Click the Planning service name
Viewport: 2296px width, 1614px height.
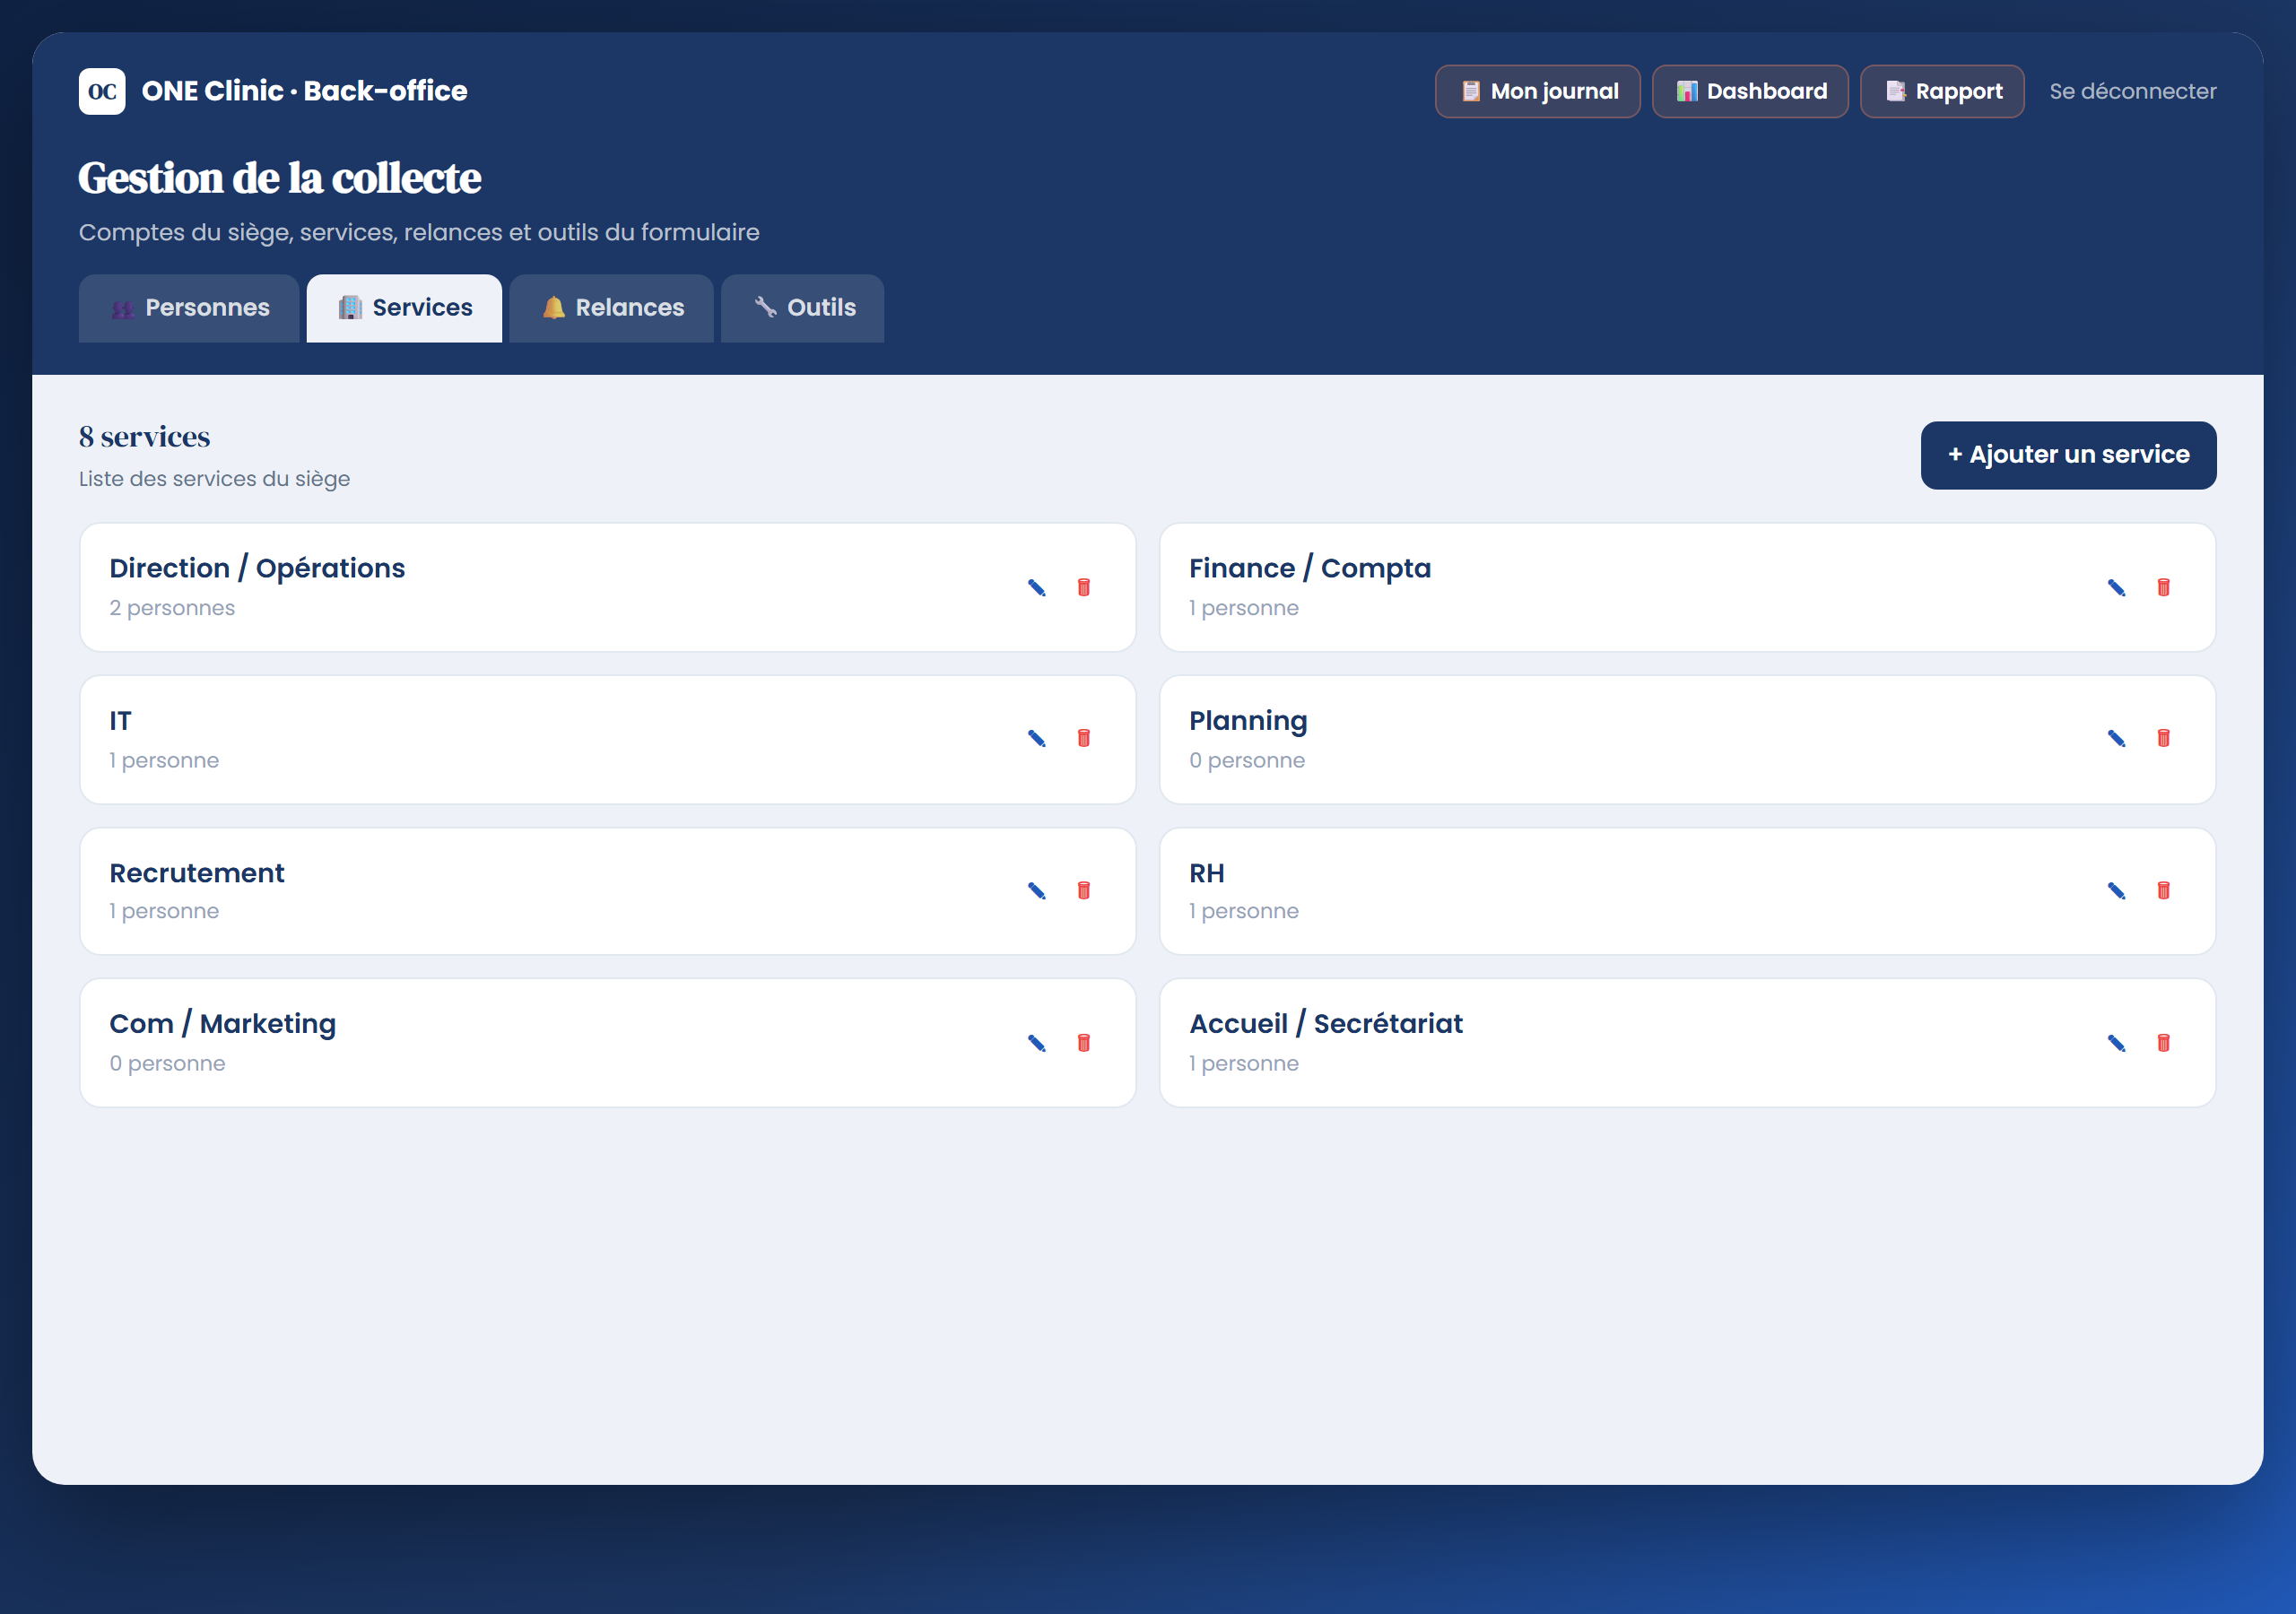1248,721
